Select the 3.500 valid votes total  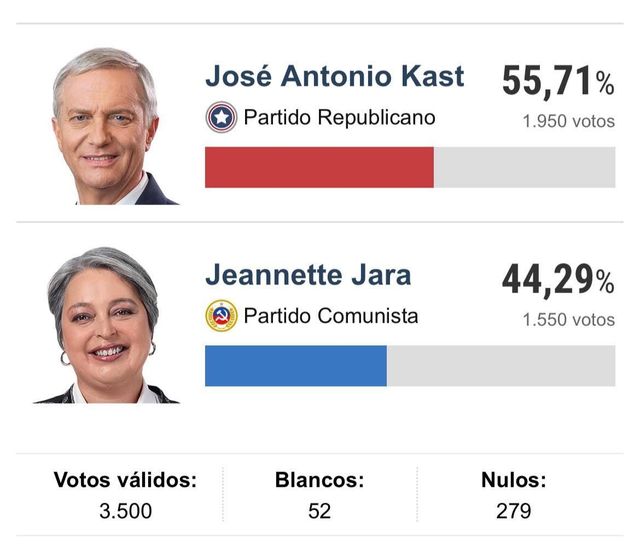pyautogui.click(x=125, y=511)
